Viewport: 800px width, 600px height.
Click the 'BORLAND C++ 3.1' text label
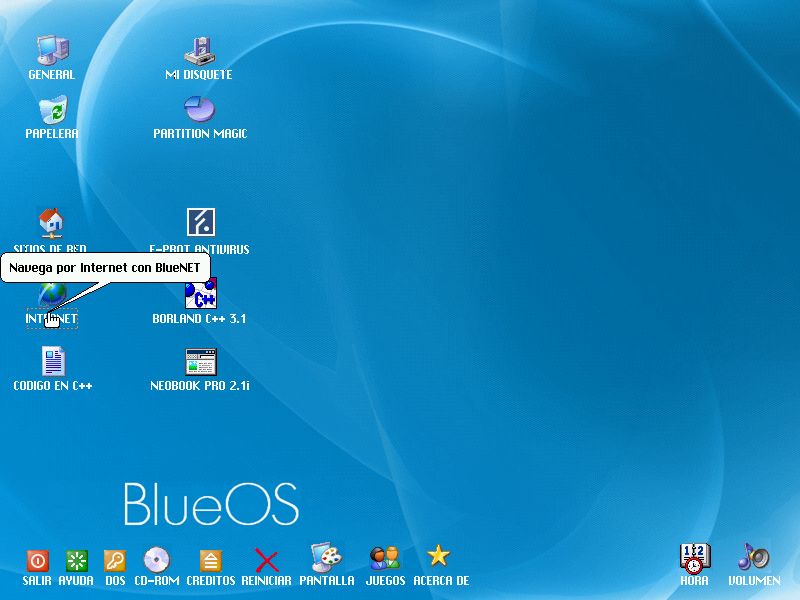coord(199,319)
